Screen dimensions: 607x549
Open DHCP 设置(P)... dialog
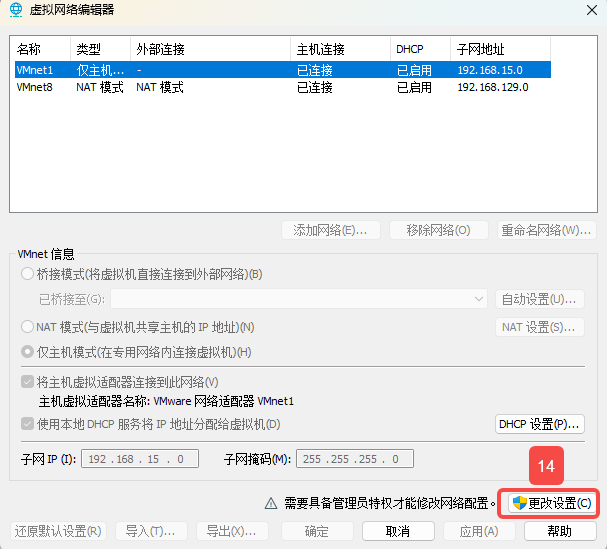click(540, 424)
